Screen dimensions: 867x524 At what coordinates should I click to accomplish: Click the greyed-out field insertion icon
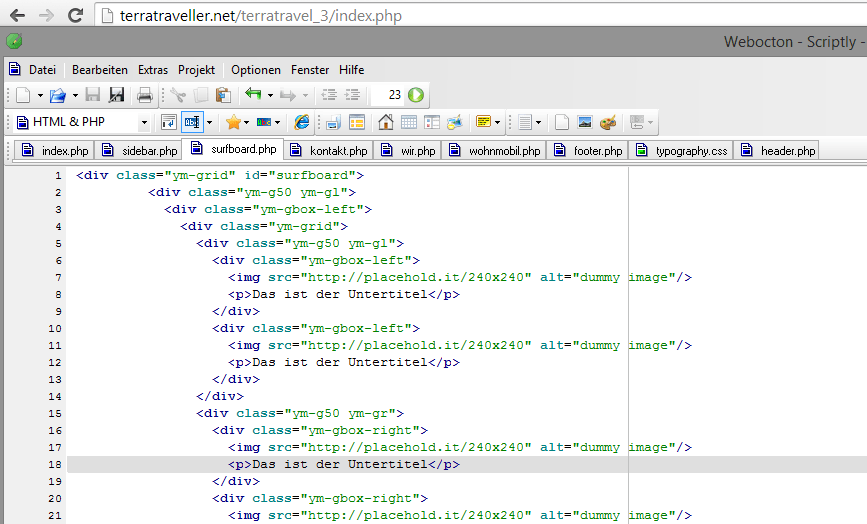(637, 122)
